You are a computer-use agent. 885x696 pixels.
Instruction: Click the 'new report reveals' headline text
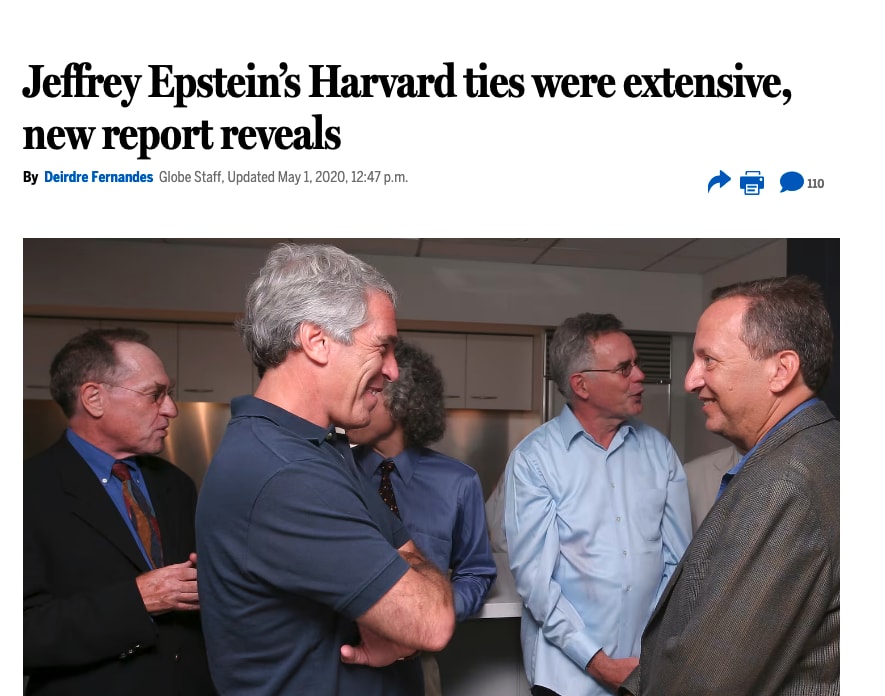[x=182, y=135]
